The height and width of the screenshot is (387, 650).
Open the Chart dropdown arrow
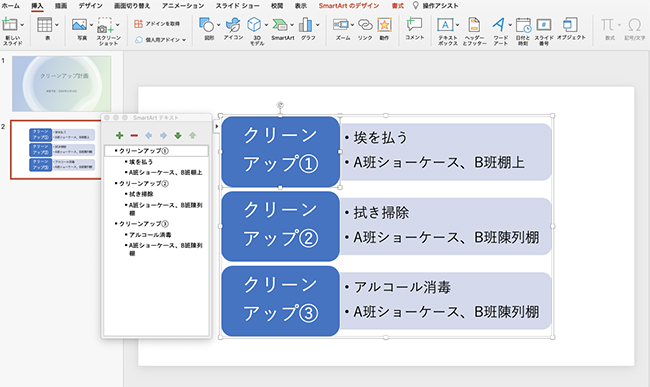tap(318, 25)
